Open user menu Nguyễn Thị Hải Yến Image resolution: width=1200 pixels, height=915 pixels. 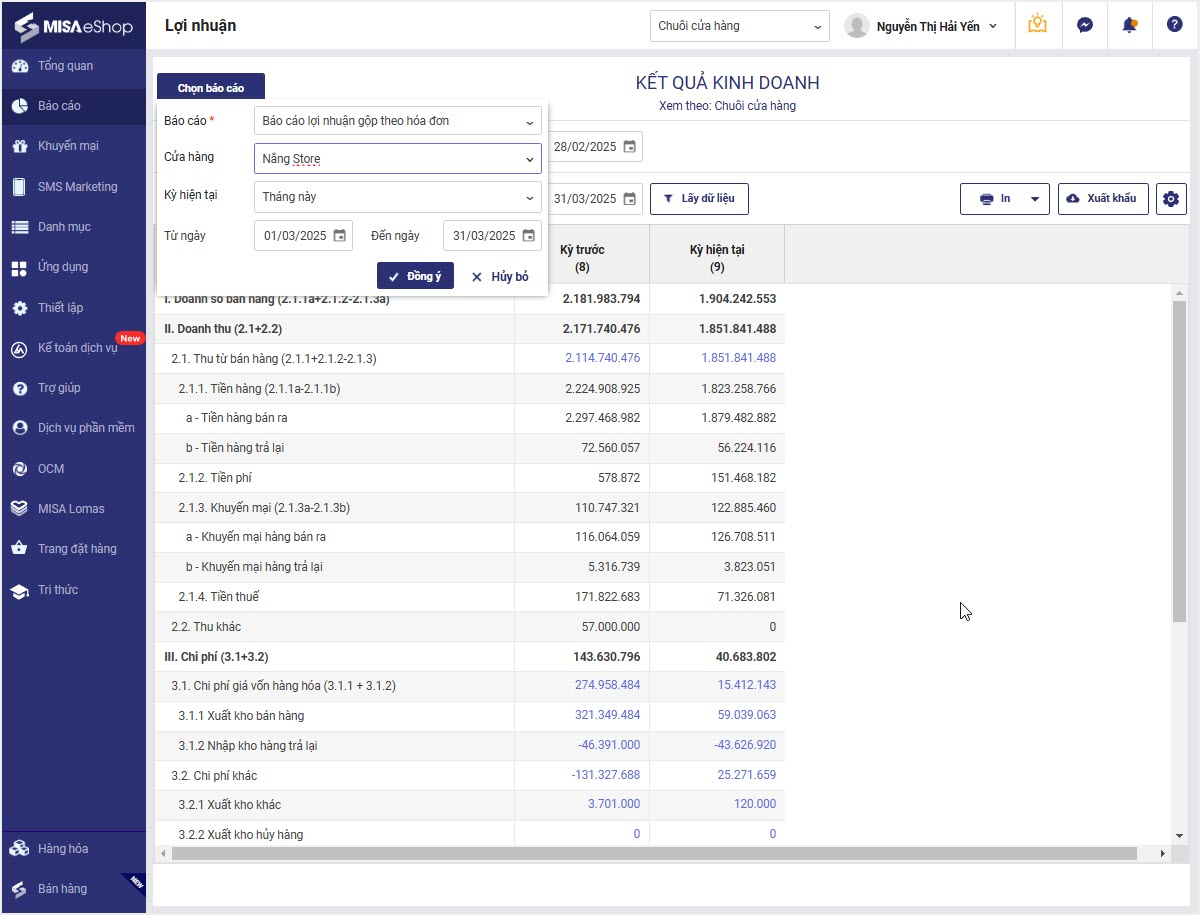921,26
